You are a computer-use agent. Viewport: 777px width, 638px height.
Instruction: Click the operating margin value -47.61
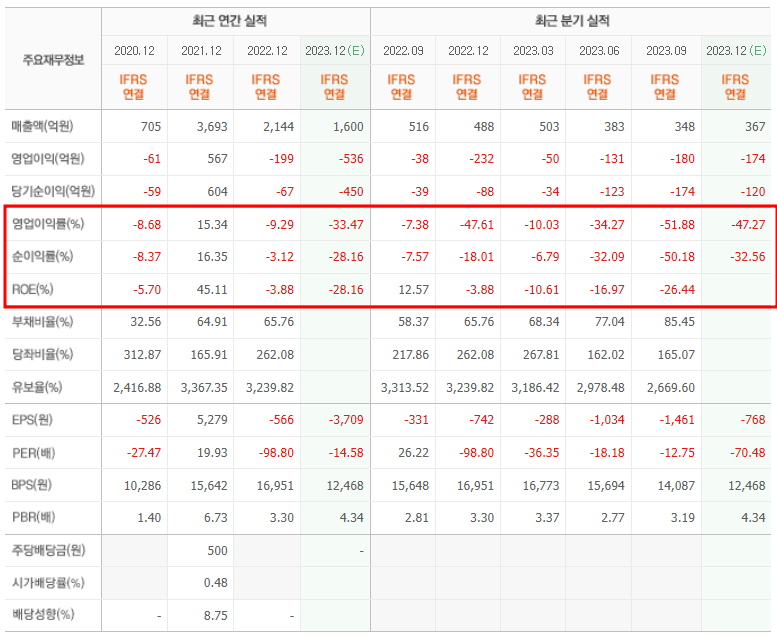point(476,225)
